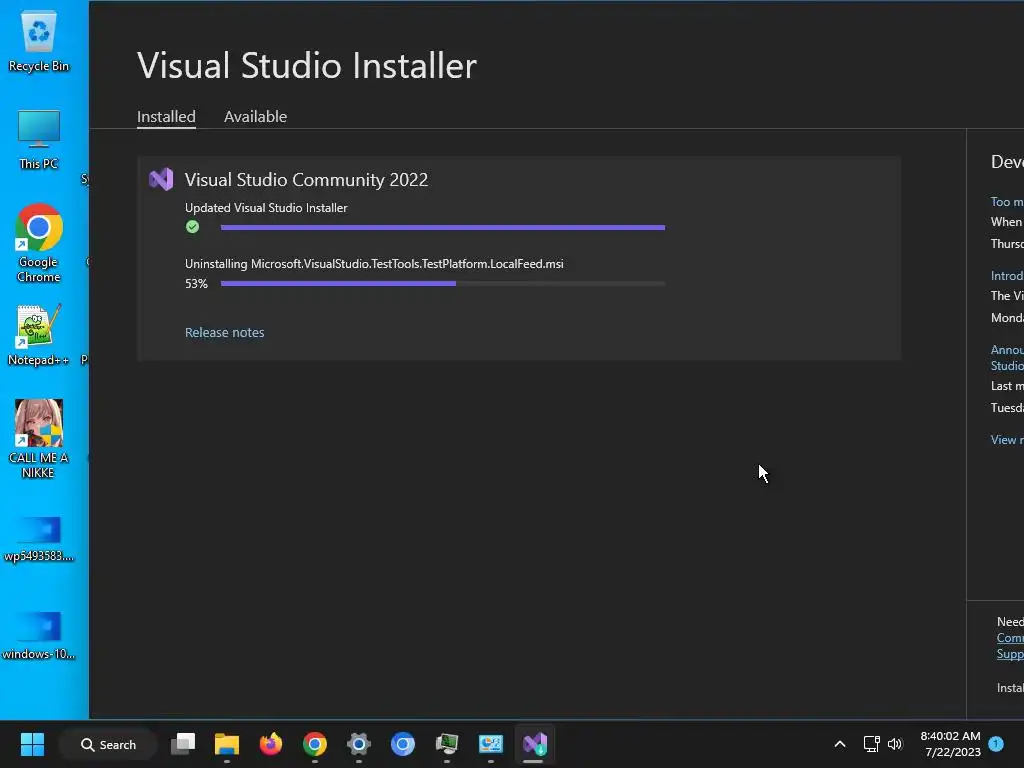Open the blue Chromium icon on taskbar
The width and height of the screenshot is (1024, 768).
point(403,744)
